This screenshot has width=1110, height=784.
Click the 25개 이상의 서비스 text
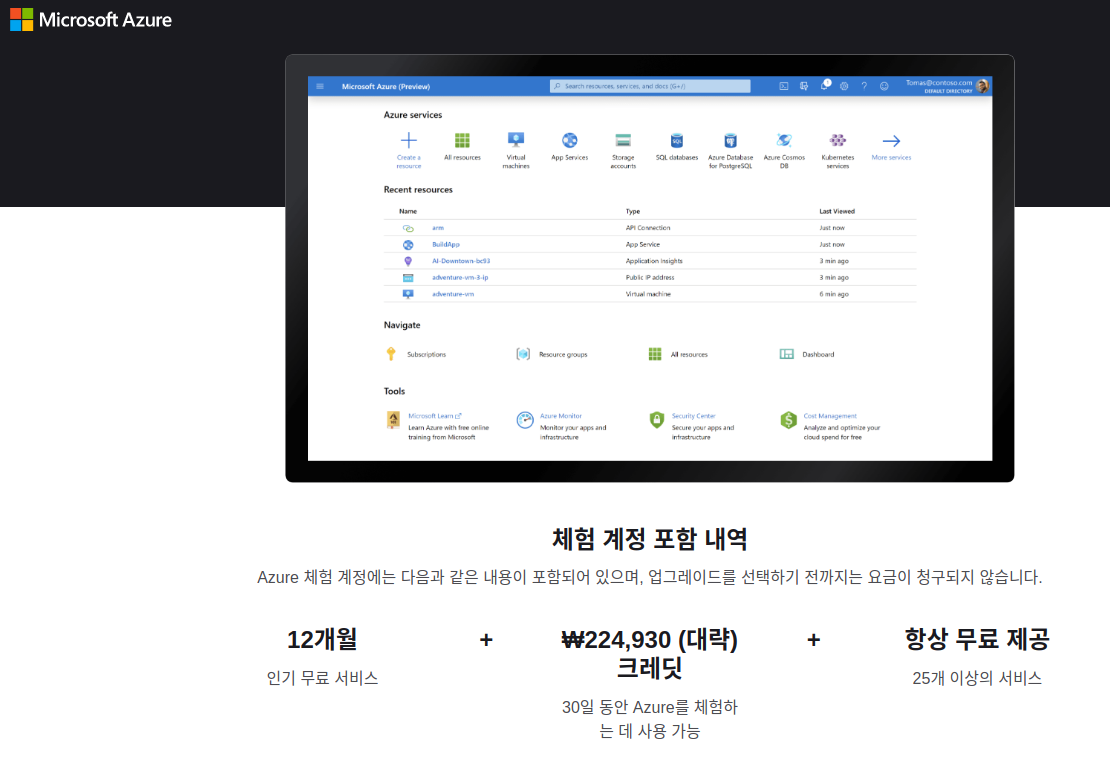pos(977,678)
